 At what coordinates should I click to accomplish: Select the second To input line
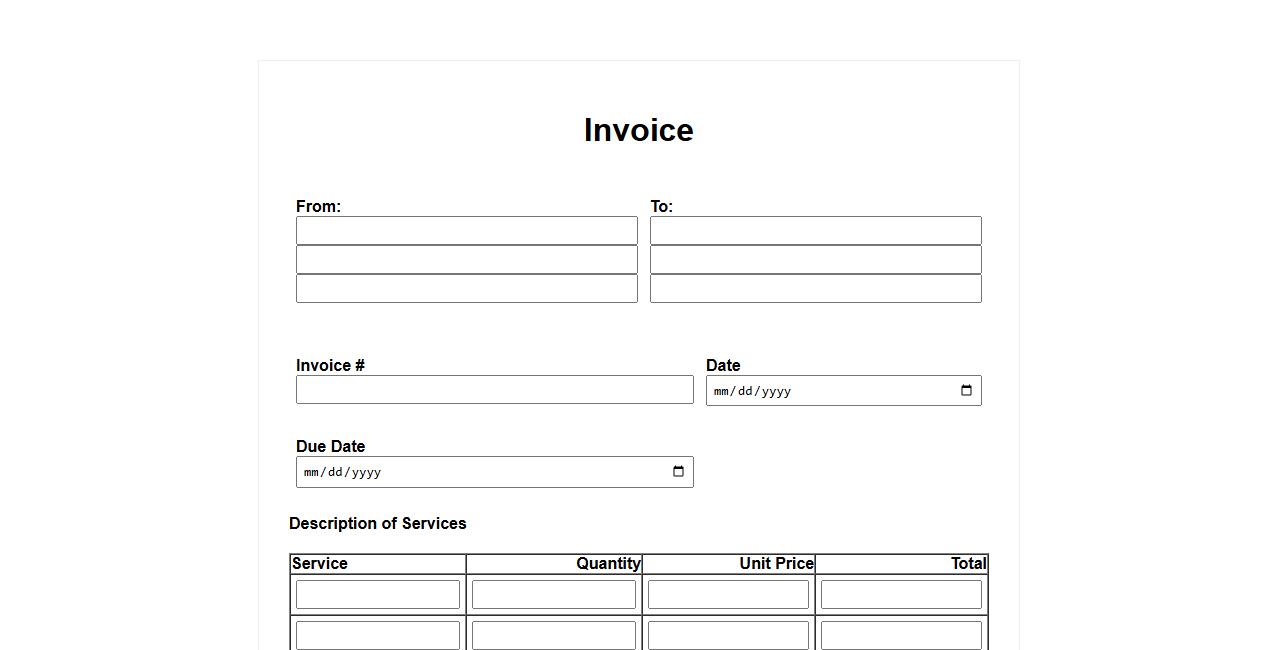pyautogui.click(x=815, y=259)
